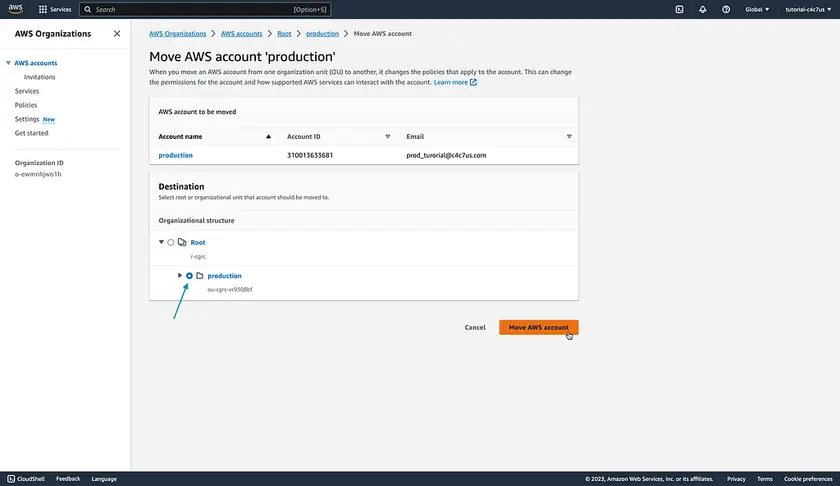Follow the AWS accounts breadcrumb link
840x486 pixels.
coord(242,33)
